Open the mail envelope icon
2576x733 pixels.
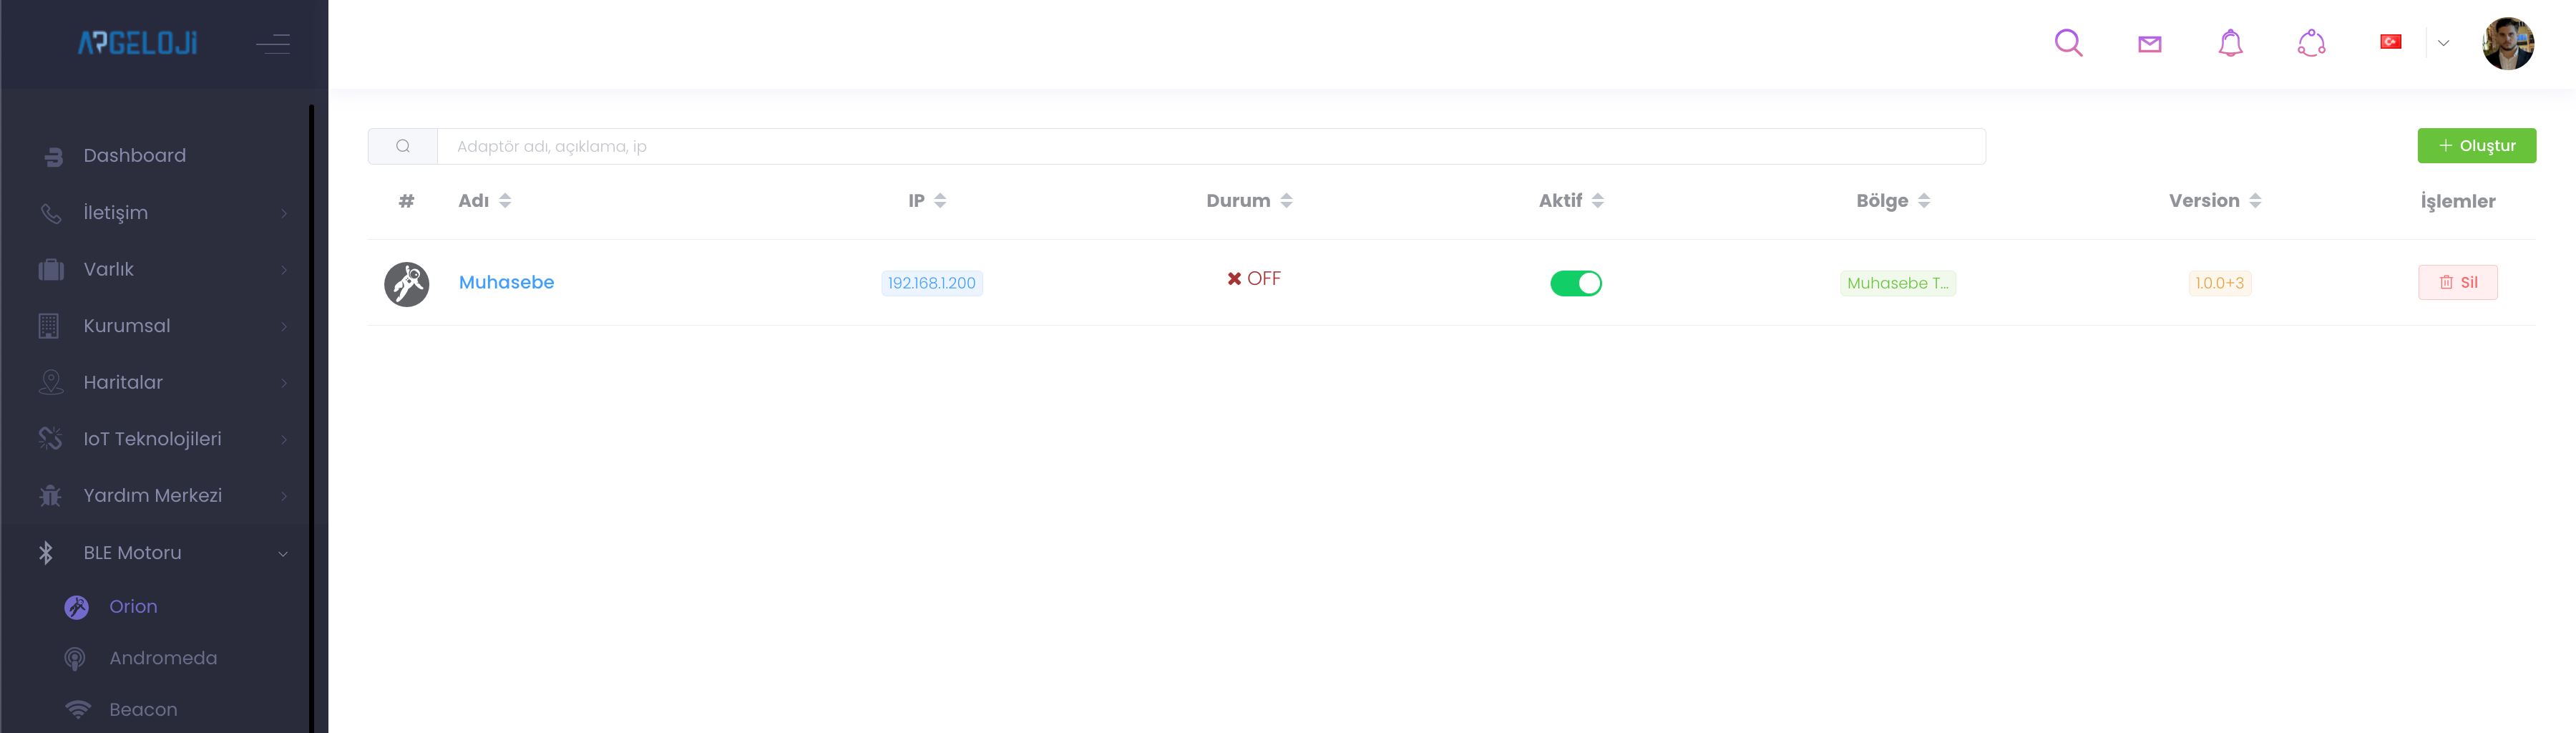(2149, 44)
